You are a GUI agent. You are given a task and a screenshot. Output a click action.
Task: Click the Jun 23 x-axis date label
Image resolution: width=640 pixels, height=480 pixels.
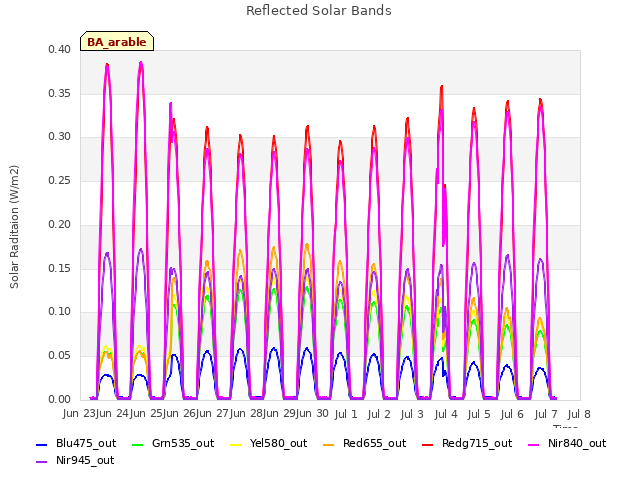pos(79,414)
